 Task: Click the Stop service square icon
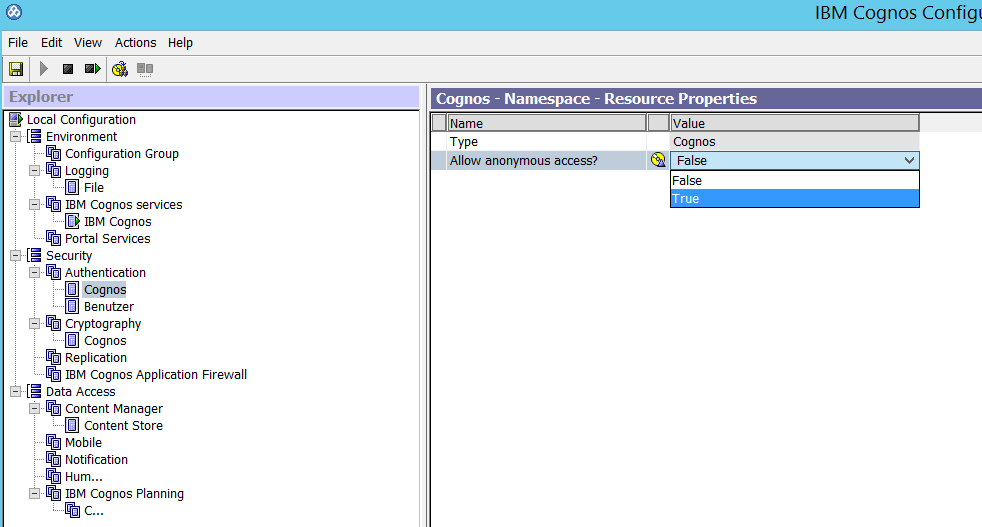68,69
